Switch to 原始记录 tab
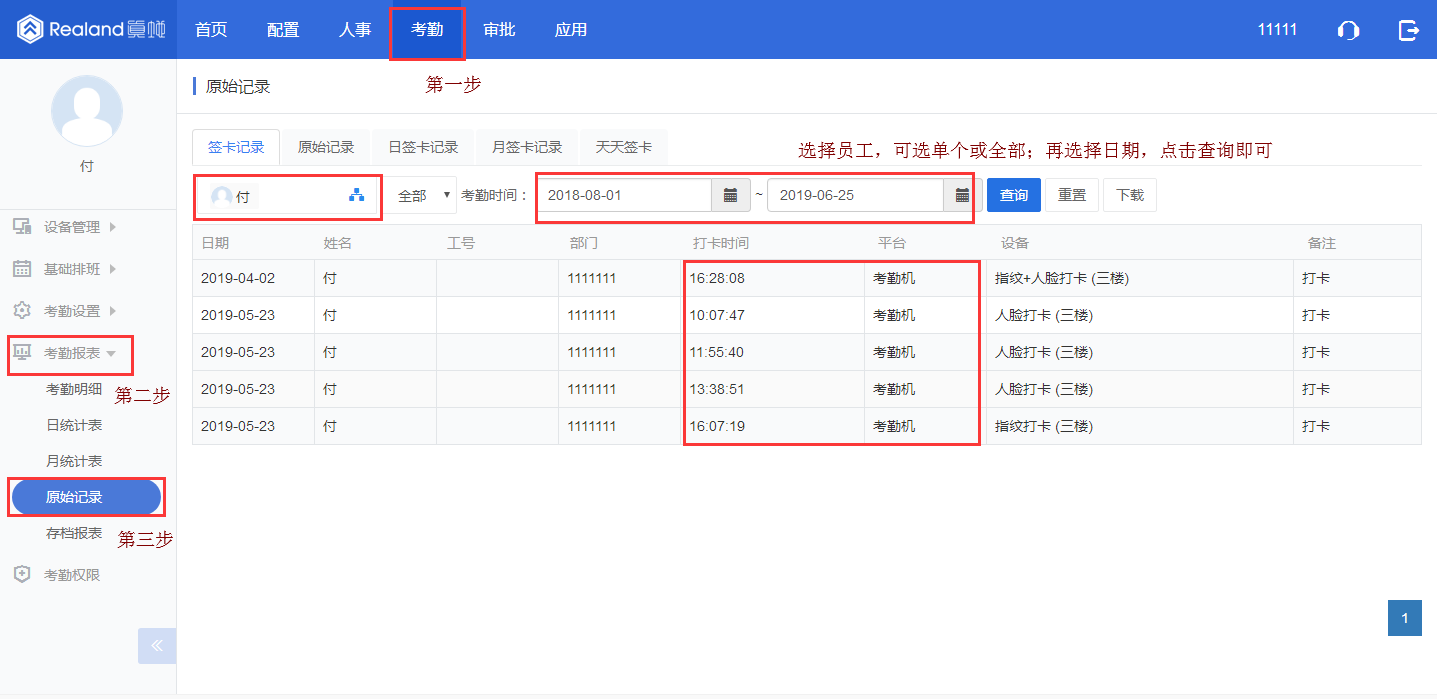This screenshot has width=1437, height=699. point(326,147)
